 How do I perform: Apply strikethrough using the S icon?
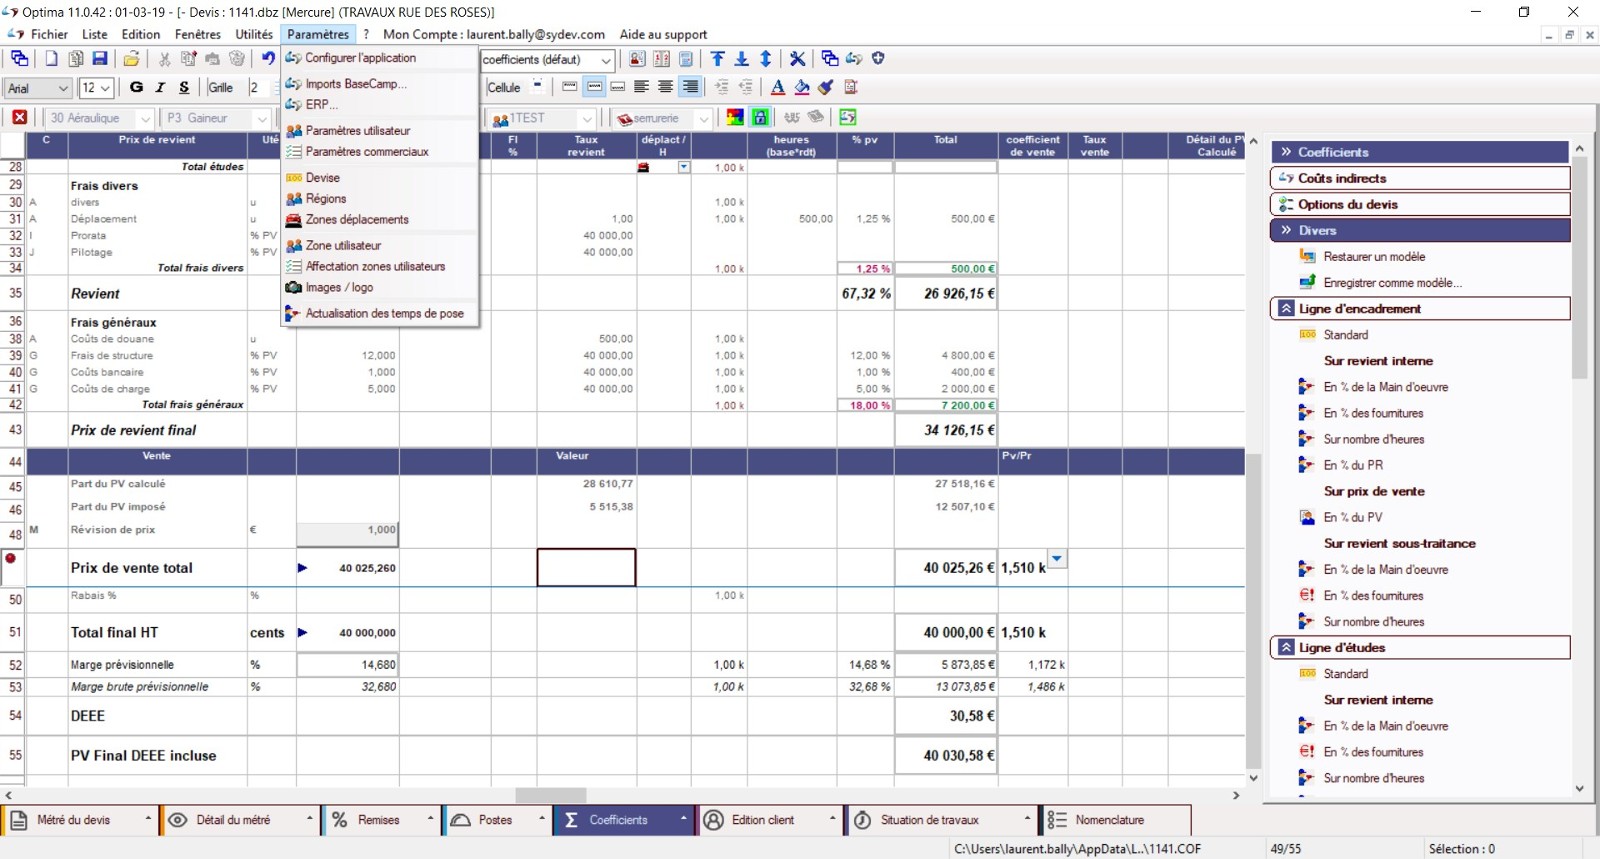[184, 88]
